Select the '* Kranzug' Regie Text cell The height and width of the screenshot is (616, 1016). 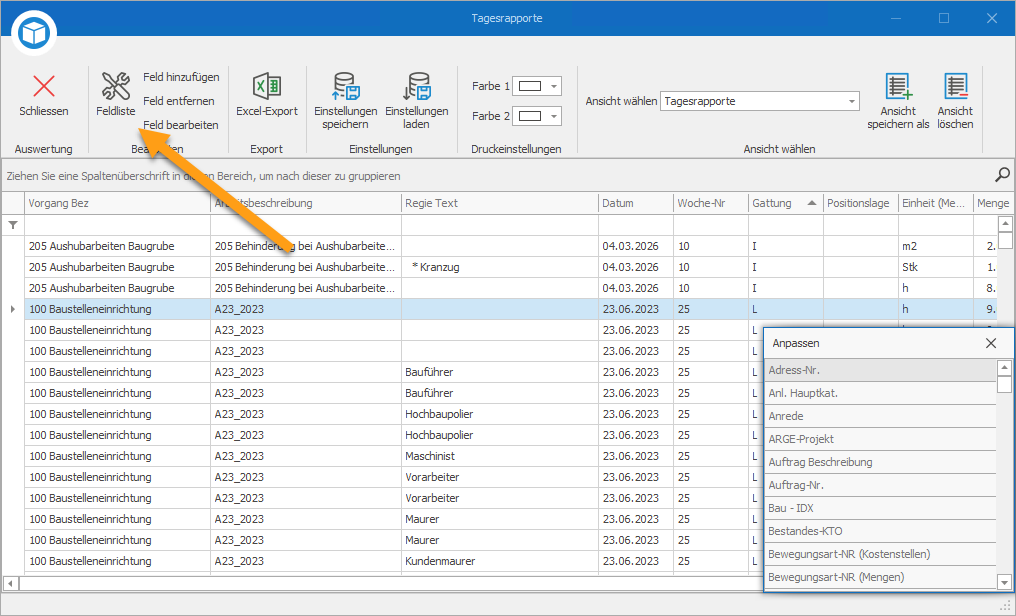tap(499, 267)
